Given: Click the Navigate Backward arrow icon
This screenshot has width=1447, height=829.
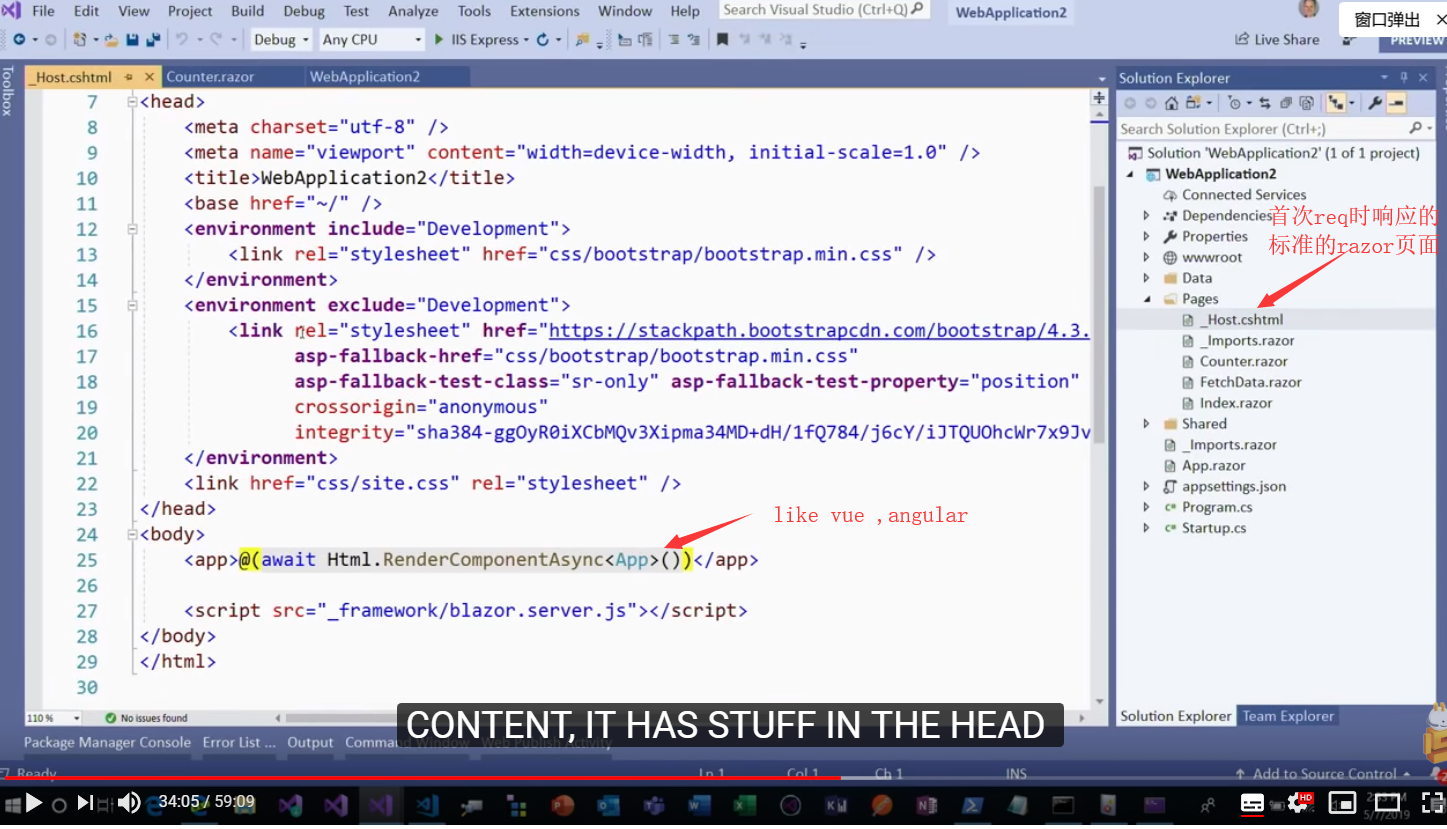Looking at the screenshot, I should 19,40.
